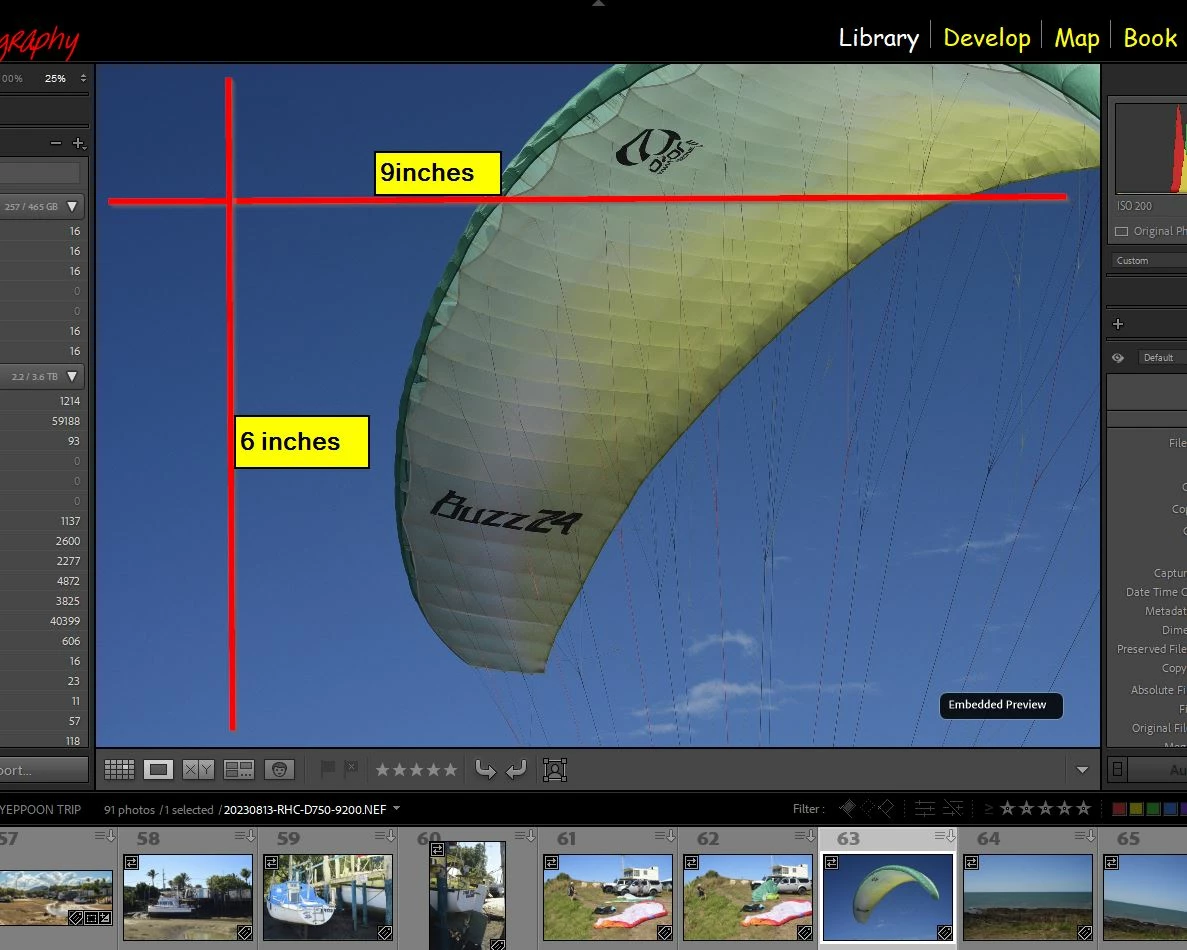Click metadata sync icon on thumbnail 63
This screenshot has width=1187, height=950.
831,862
